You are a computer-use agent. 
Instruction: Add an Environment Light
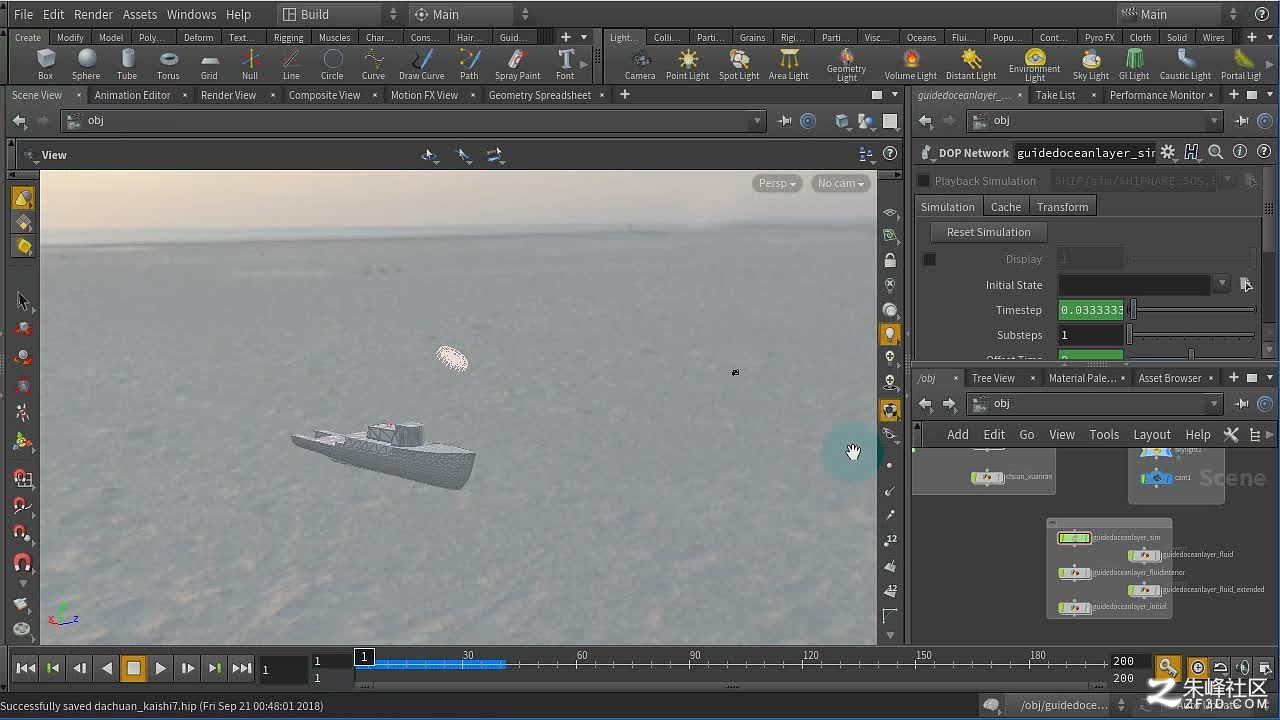click(1035, 66)
